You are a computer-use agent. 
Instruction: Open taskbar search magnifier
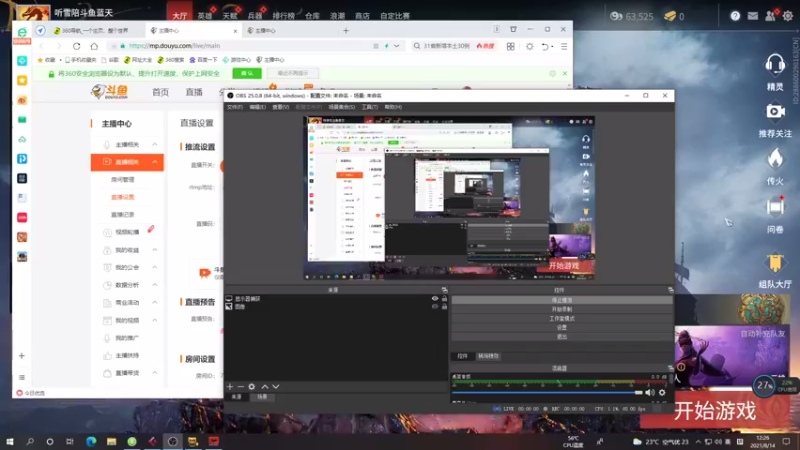click(30, 441)
